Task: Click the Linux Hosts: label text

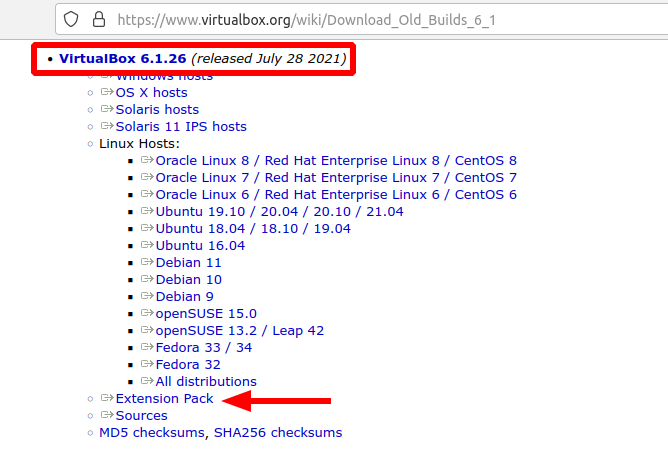Action: [139, 144]
